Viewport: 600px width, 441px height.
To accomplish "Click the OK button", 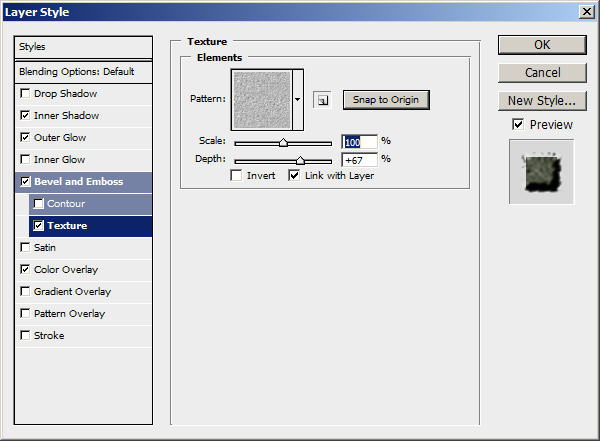I will 542,45.
